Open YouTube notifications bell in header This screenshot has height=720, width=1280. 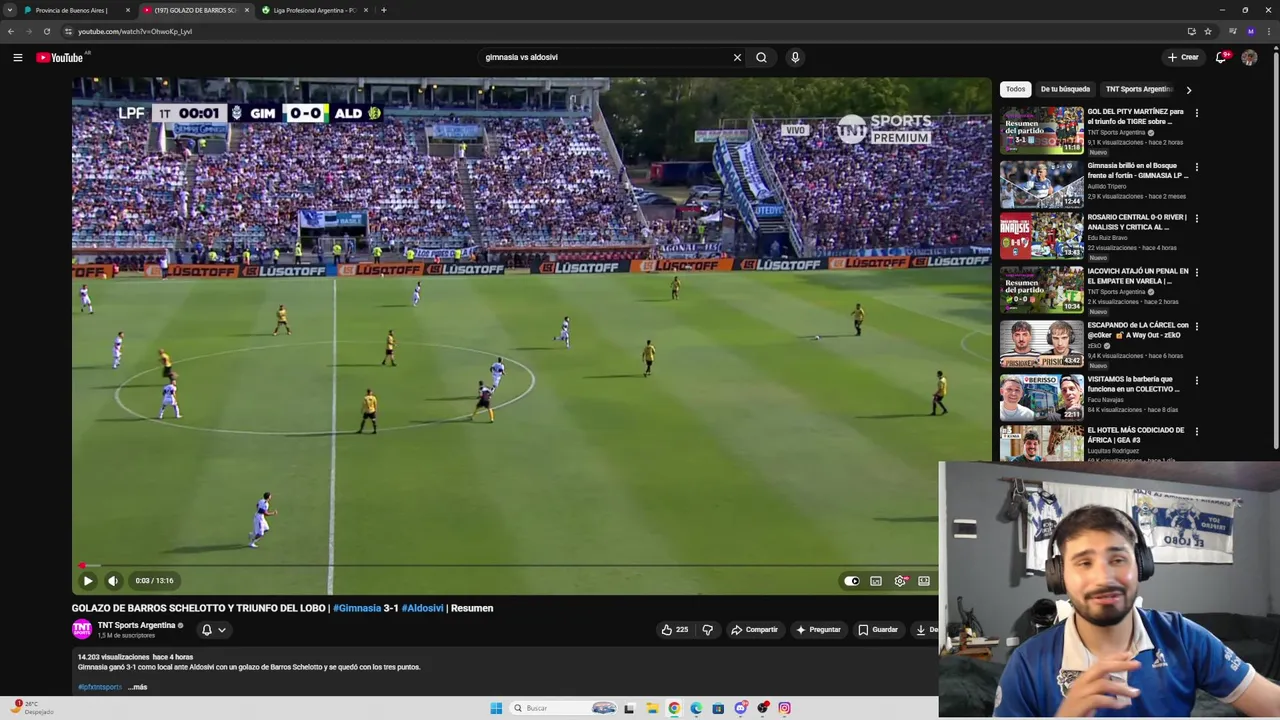point(1221,57)
